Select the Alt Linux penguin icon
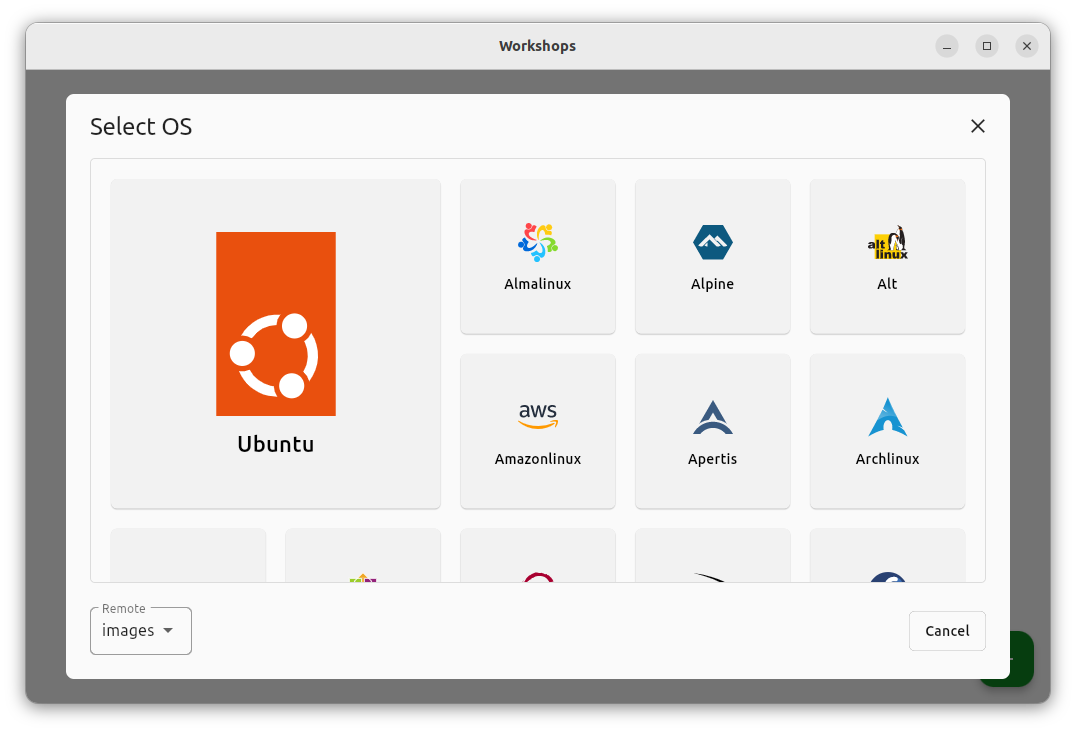 click(887, 242)
